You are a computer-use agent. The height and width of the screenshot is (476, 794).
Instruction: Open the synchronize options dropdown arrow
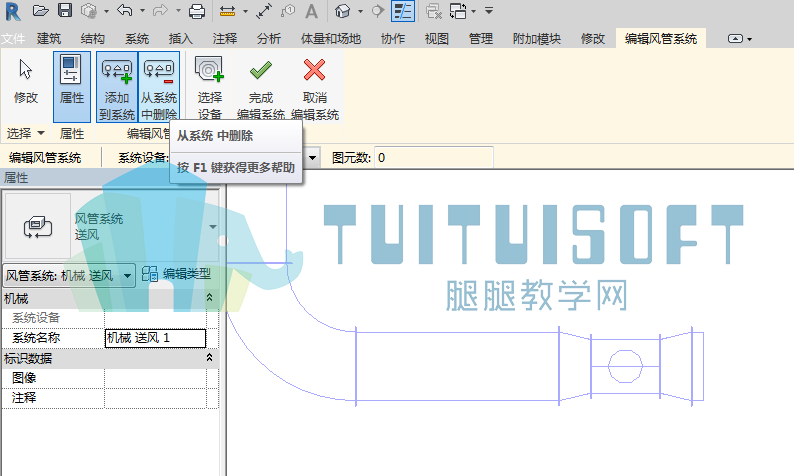click(x=106, y=11)
